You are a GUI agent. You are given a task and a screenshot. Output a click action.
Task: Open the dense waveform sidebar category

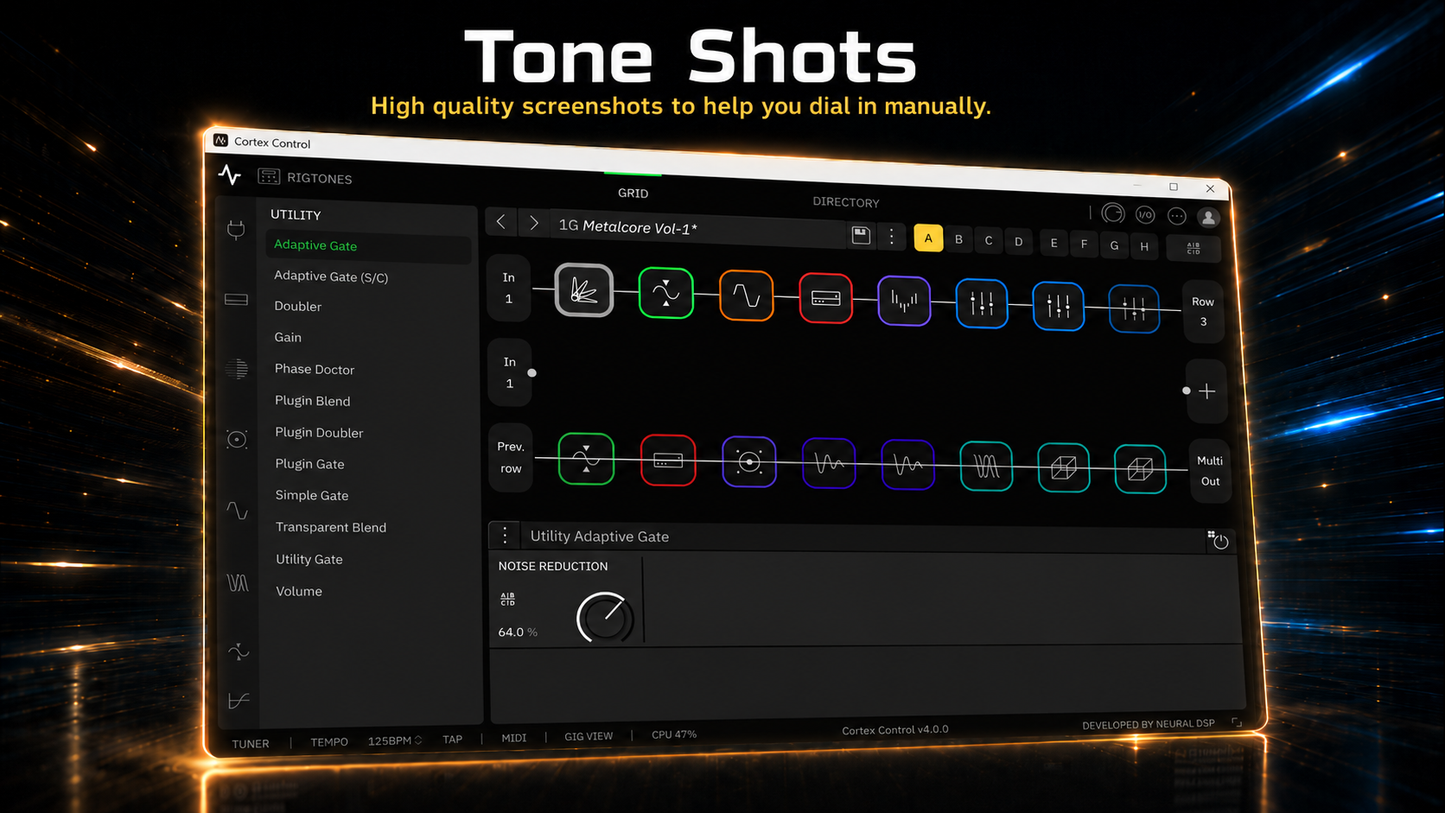tap(238, 582)
